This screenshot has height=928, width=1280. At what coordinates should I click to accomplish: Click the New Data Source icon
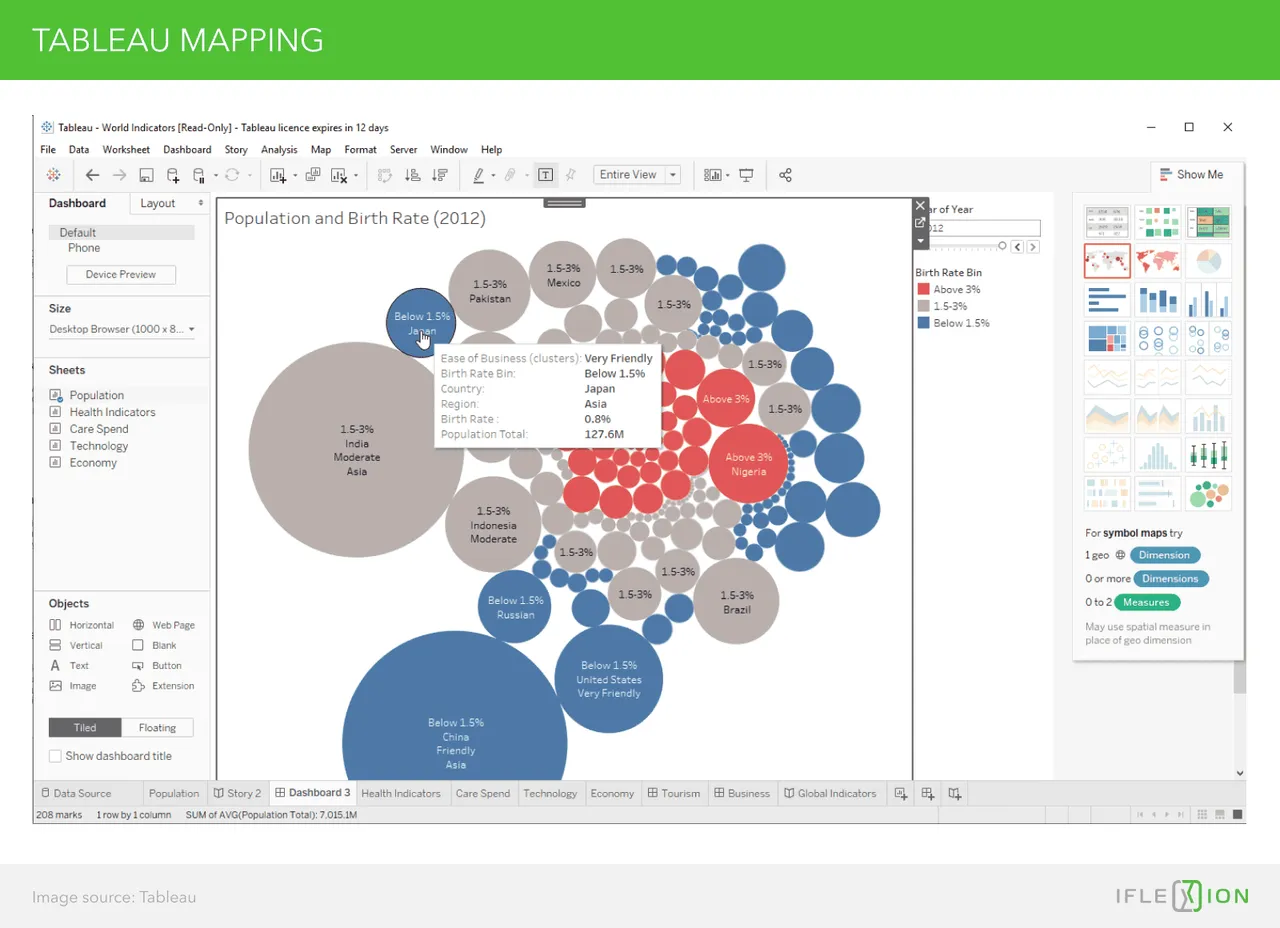click(x=173, y=175)
